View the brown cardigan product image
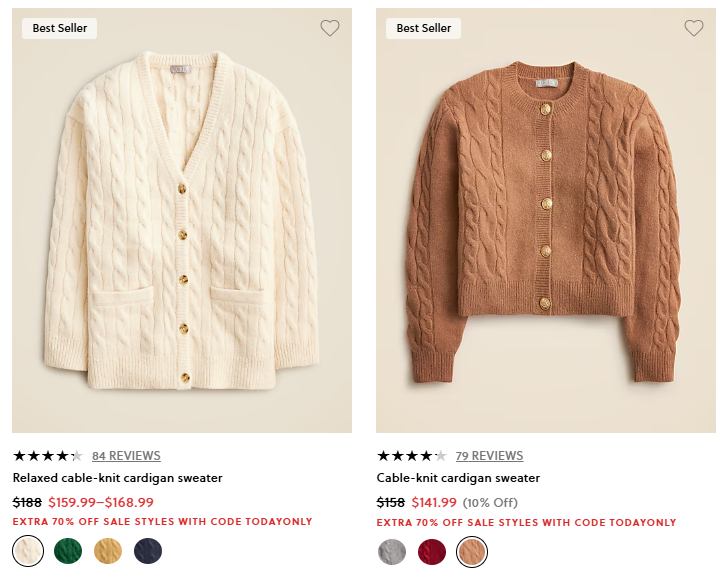Screen dimensions: 722x575 tap(546, 220)
